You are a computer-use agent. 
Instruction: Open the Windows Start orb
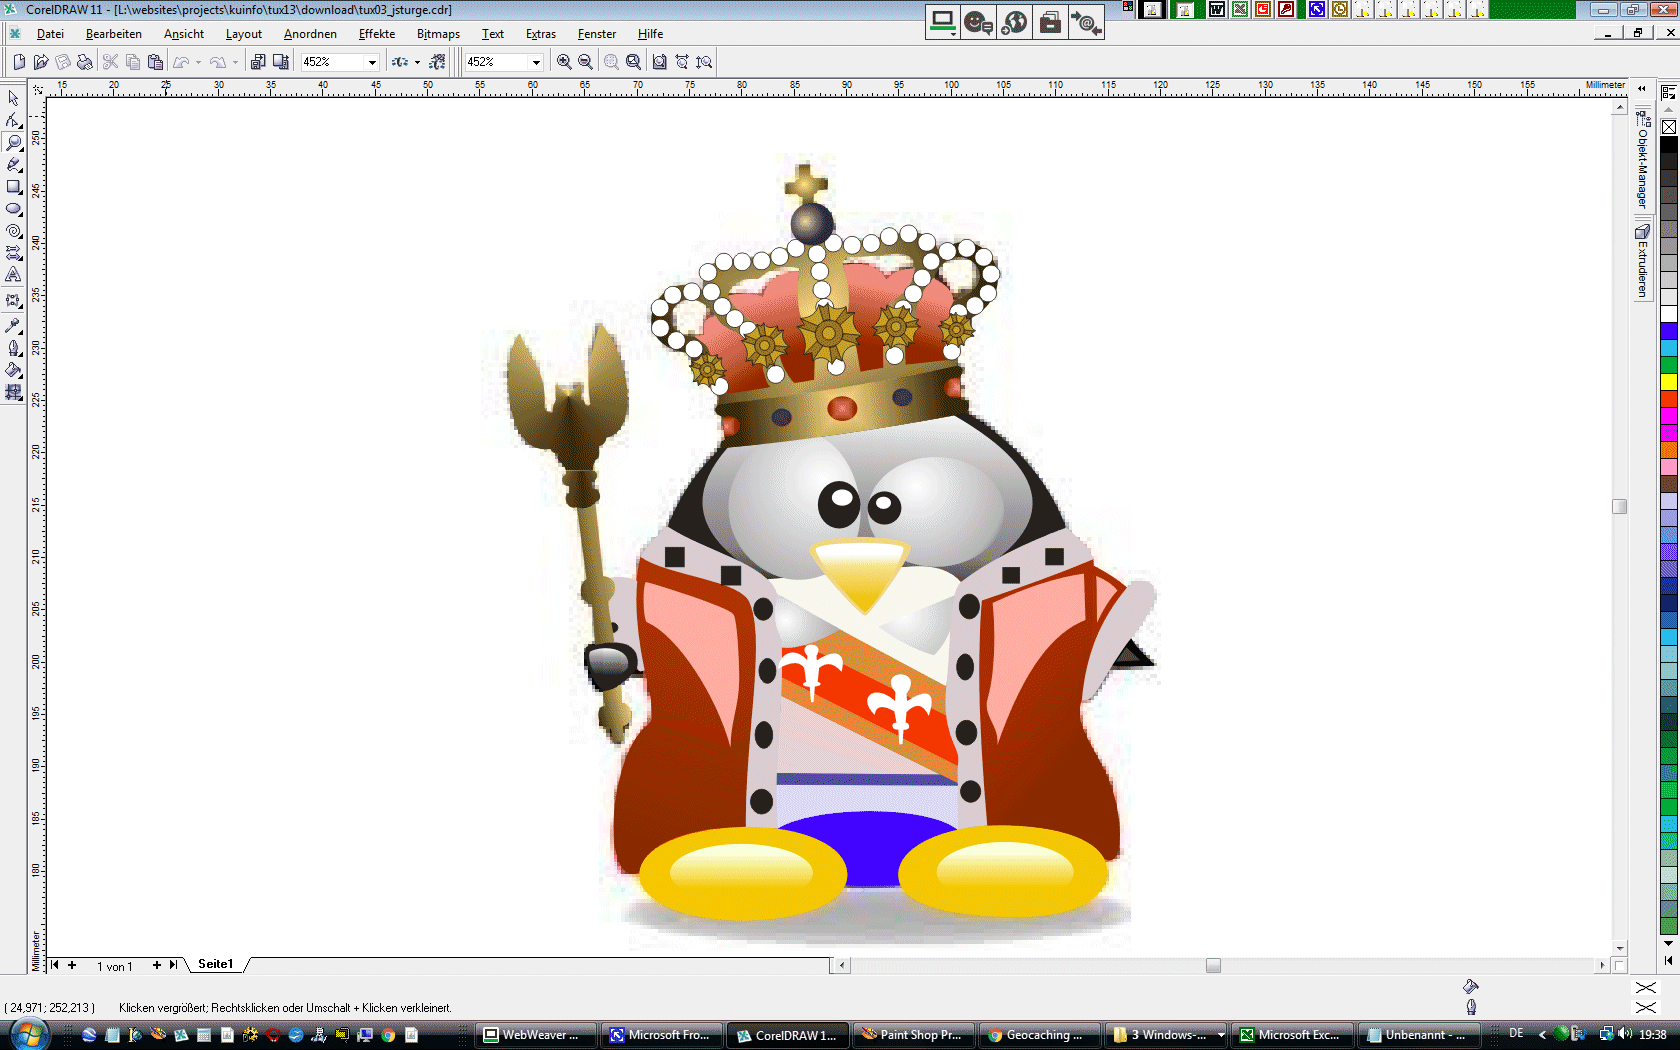28,1034
